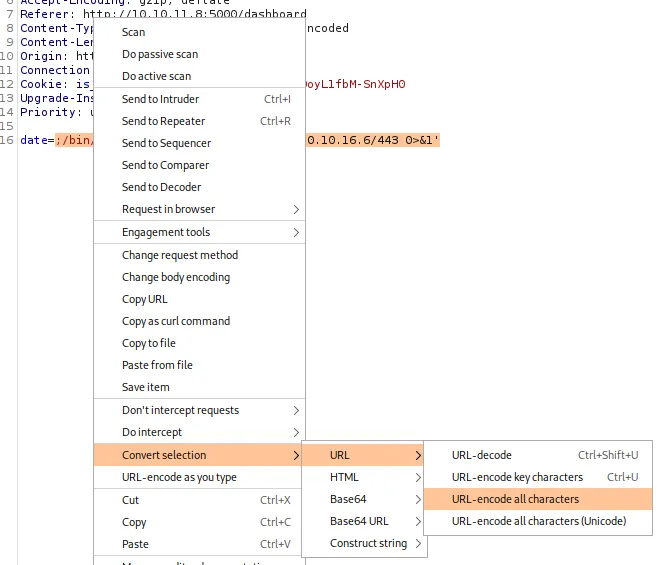Expand Don't intercept requests submenu

point(199,410)
